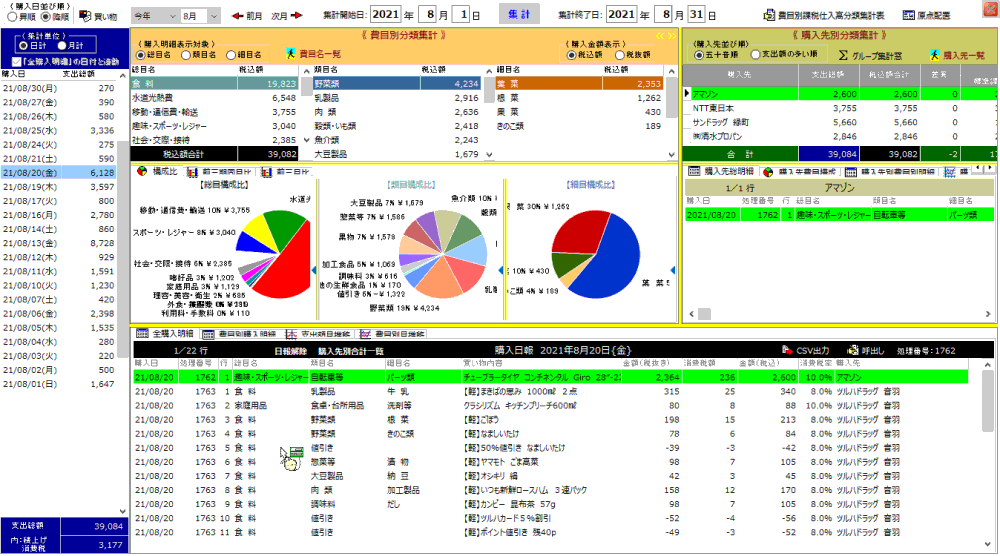Image resolution: width=1000 pixels, height=556 pixels.
Task: Toggle 全購入明細の日付と連動 checkbox
Action: coord(8,61)
